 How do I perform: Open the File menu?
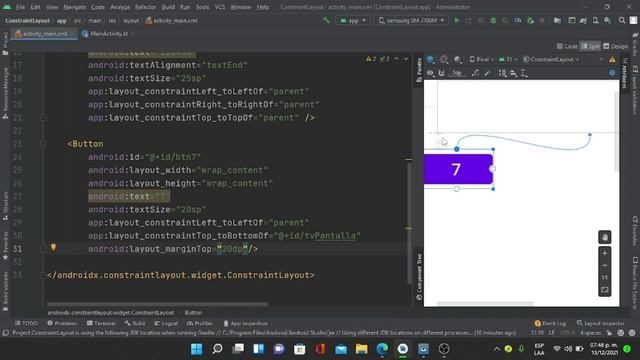(x=20, y=7)
